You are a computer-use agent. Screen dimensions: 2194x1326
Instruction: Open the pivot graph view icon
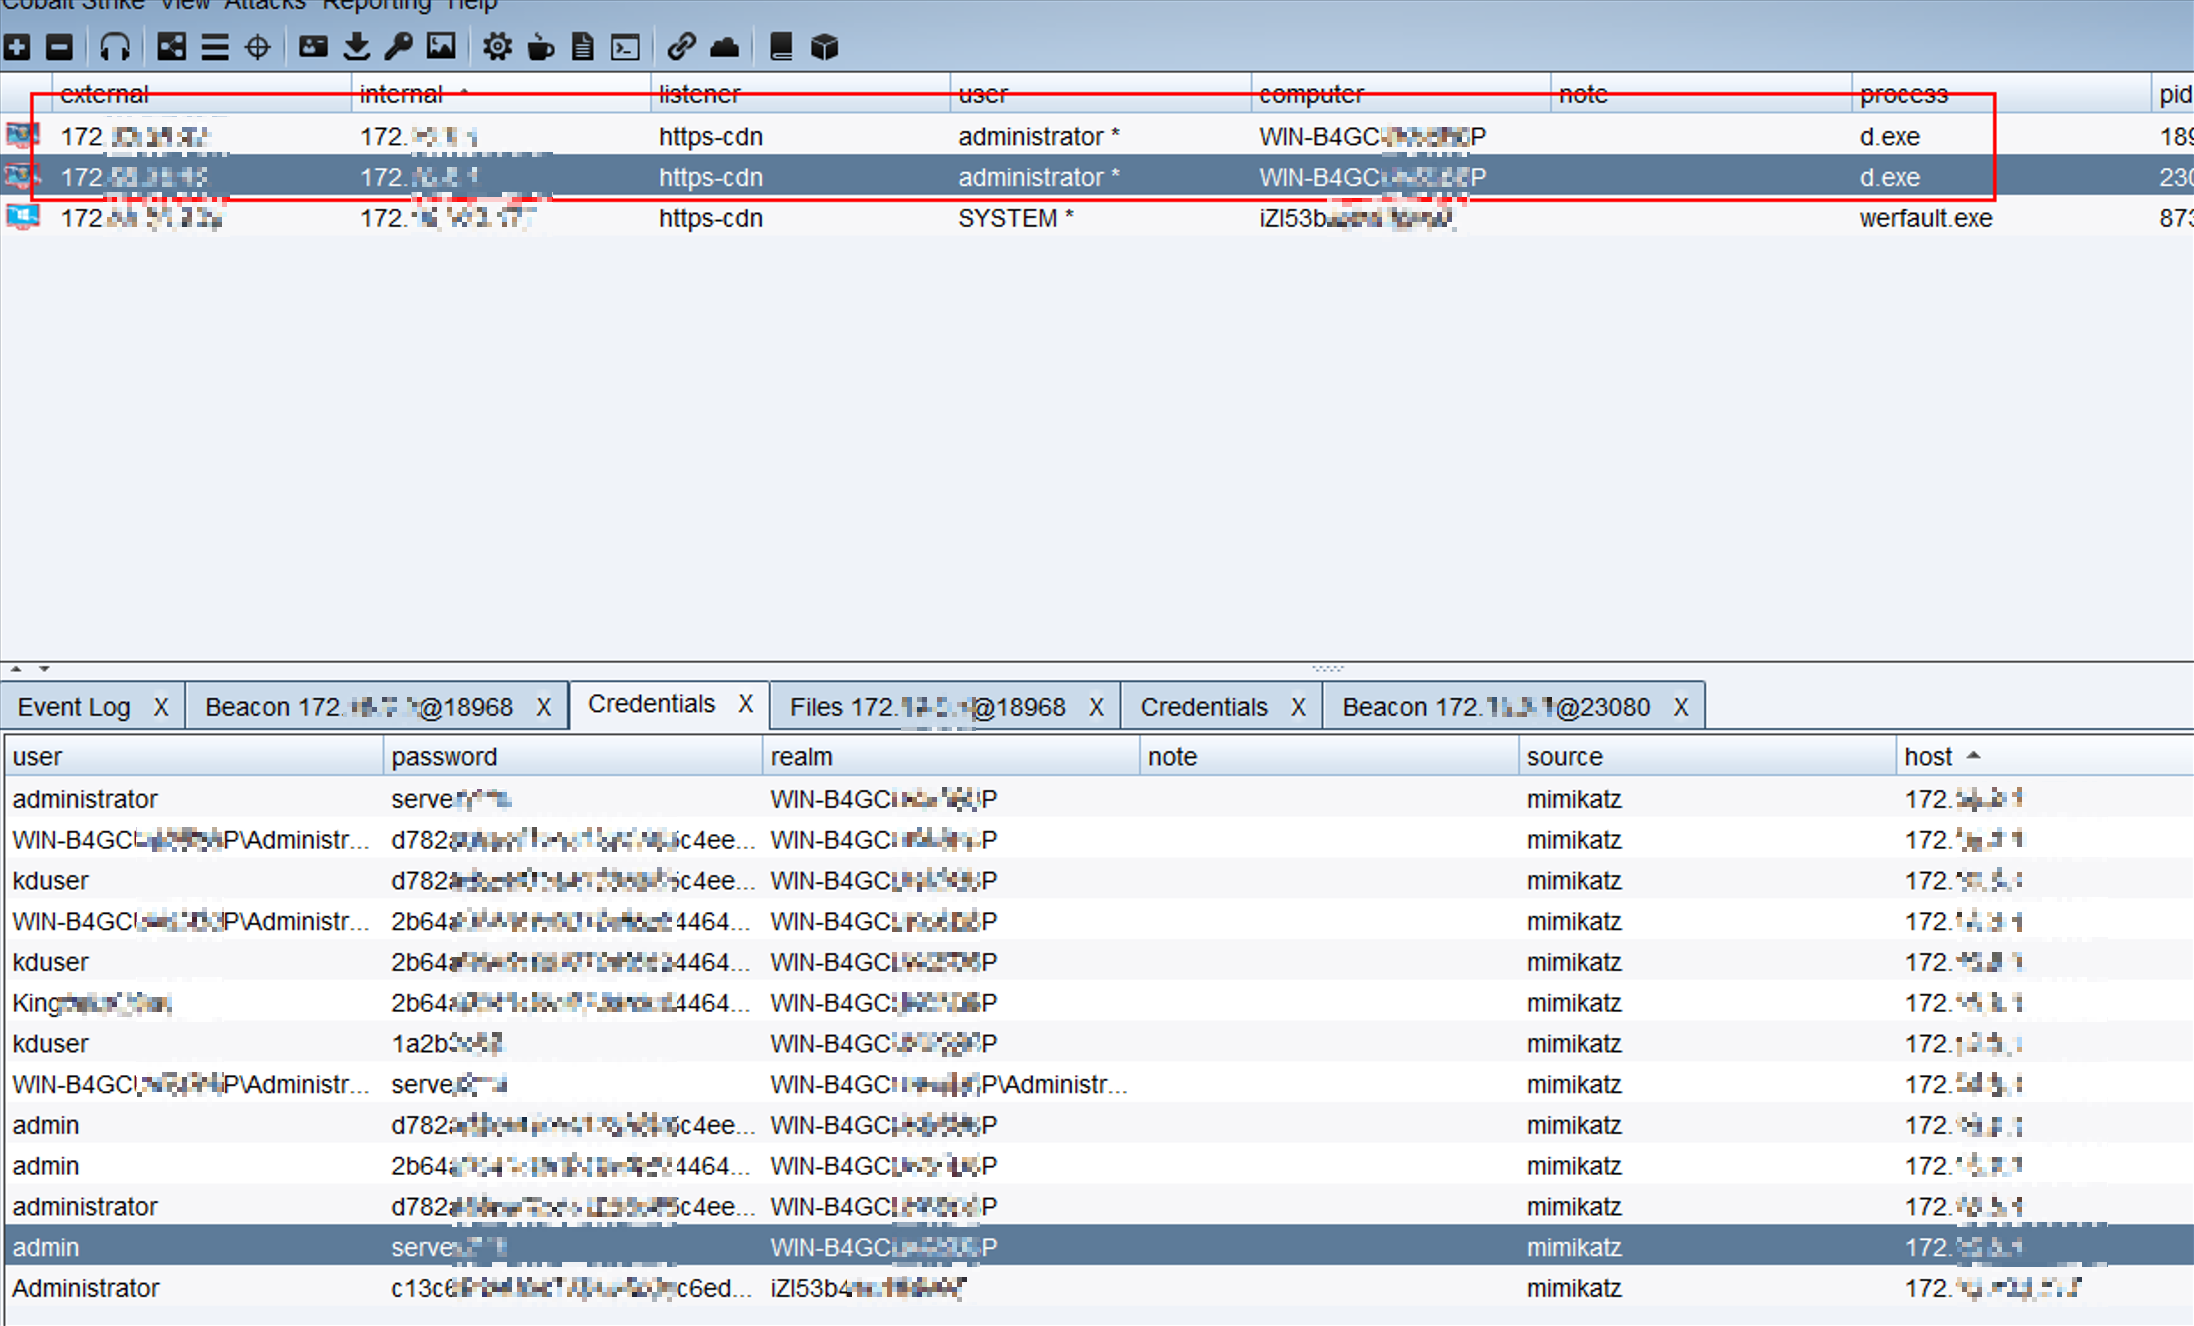(171, 47)
